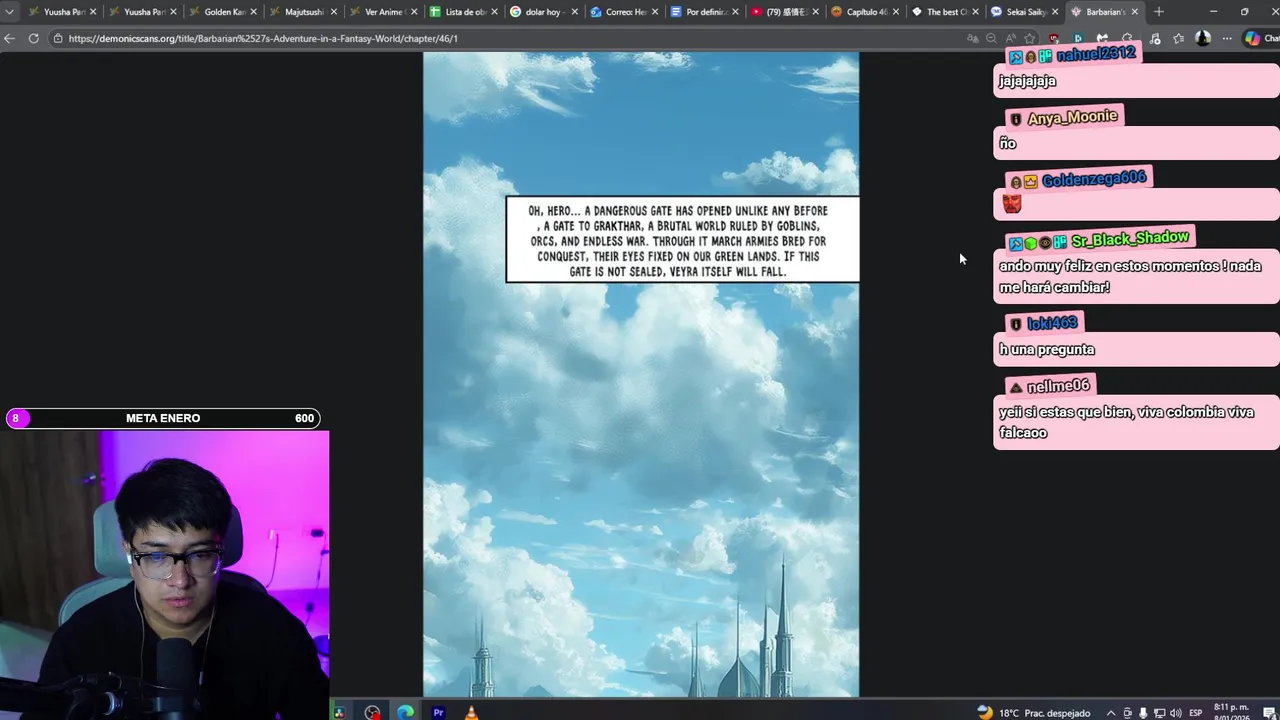Screen dimensions: 1280x720
Task: Open DaVinci Resolve from the taskbar
Action: pyautogui.click(x=340, y=713)
